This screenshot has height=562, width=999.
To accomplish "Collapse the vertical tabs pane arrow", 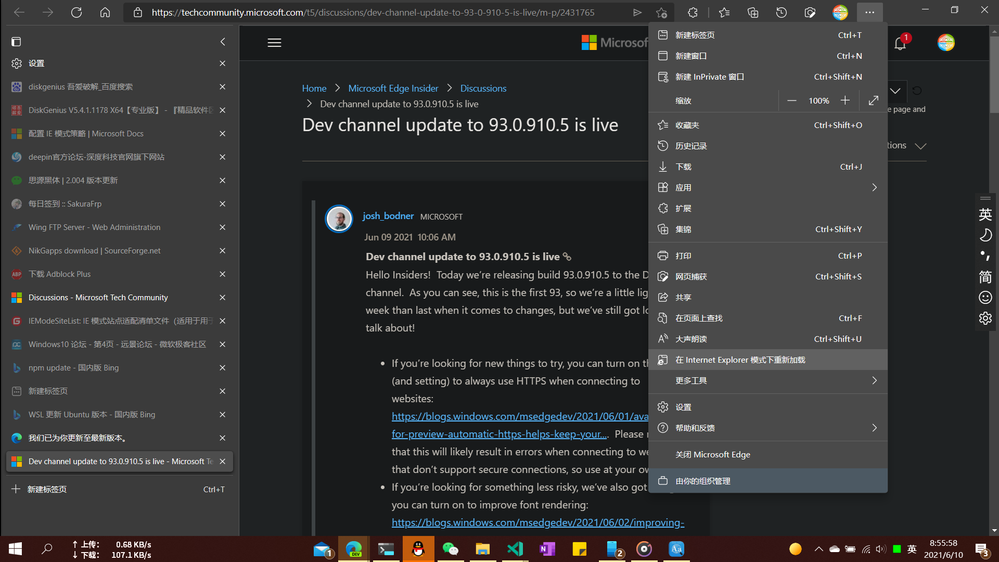I will (222, 42).
